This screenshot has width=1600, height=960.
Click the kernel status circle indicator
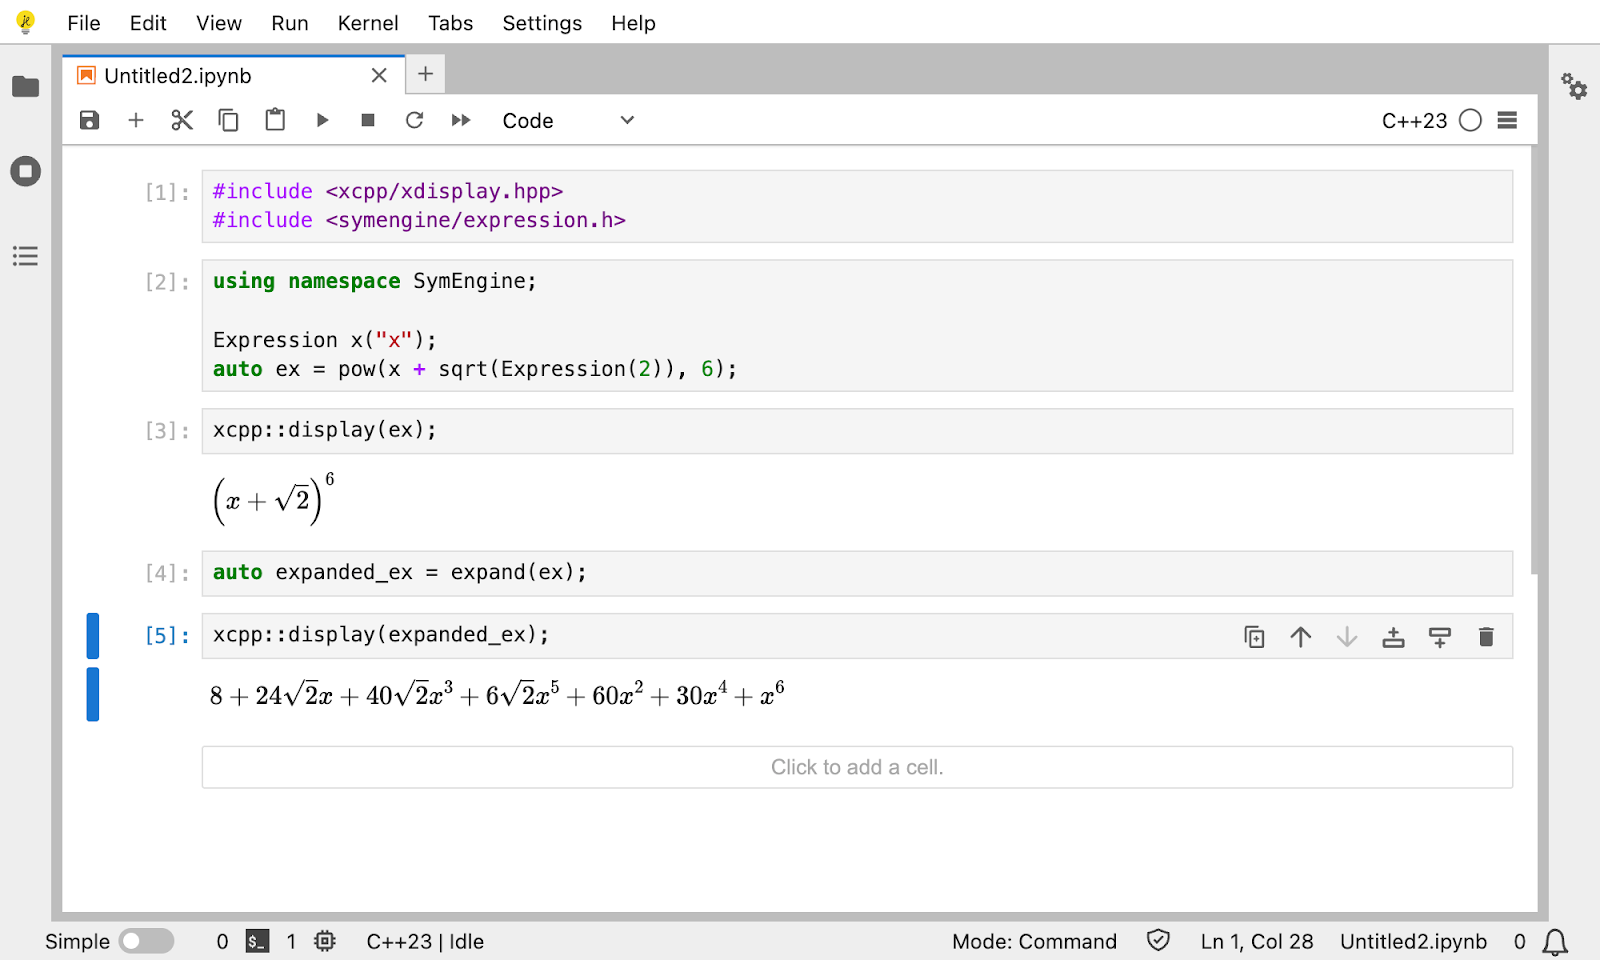[x=1470, y=120]
